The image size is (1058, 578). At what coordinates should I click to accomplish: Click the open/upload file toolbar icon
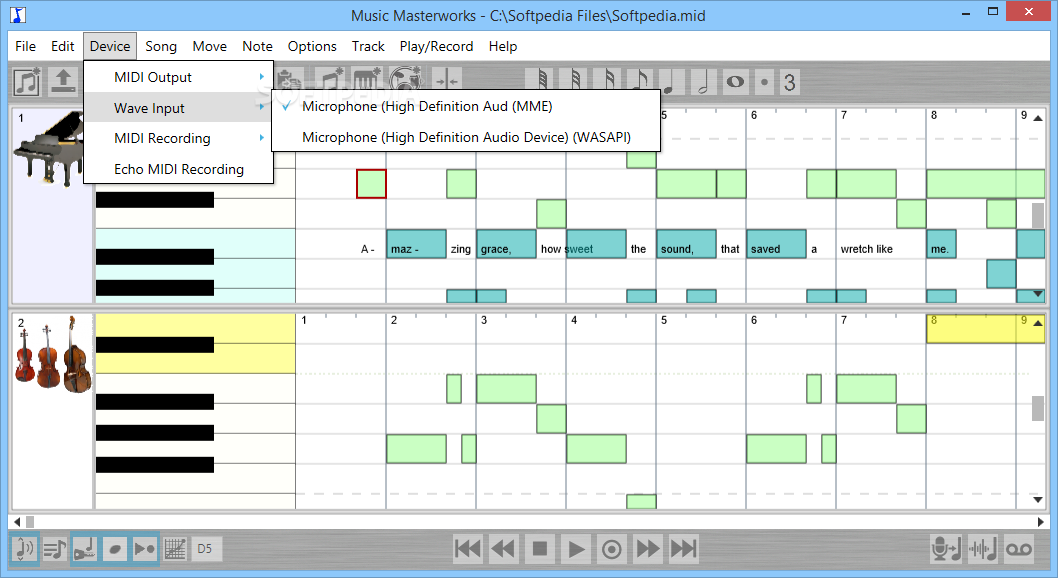point(63,82)
